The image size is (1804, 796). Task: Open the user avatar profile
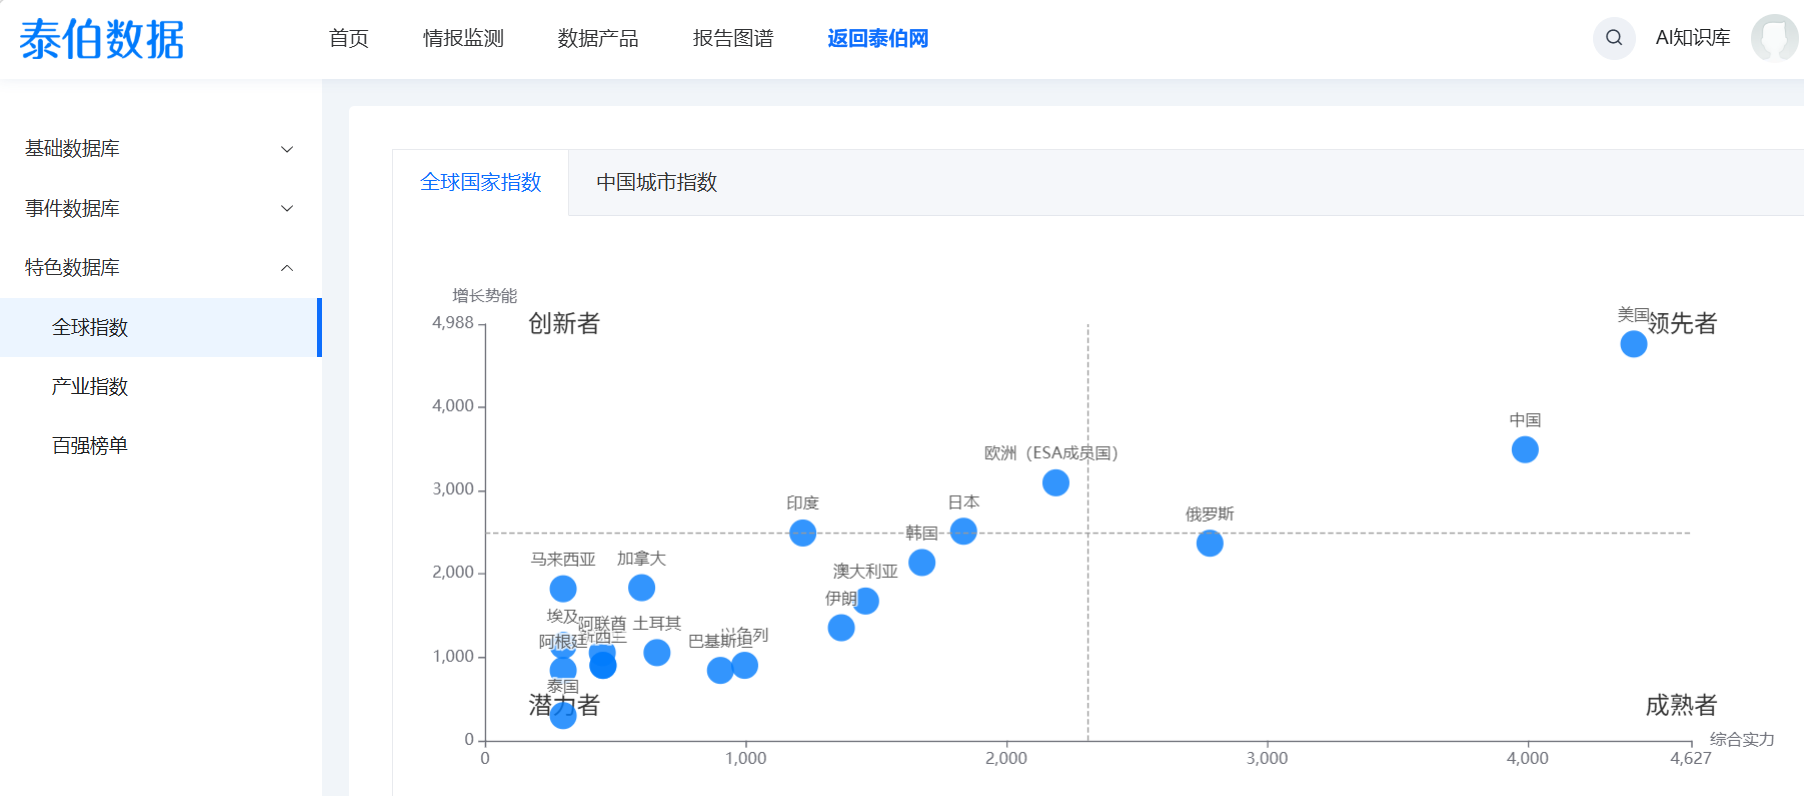click(1774, 38)
